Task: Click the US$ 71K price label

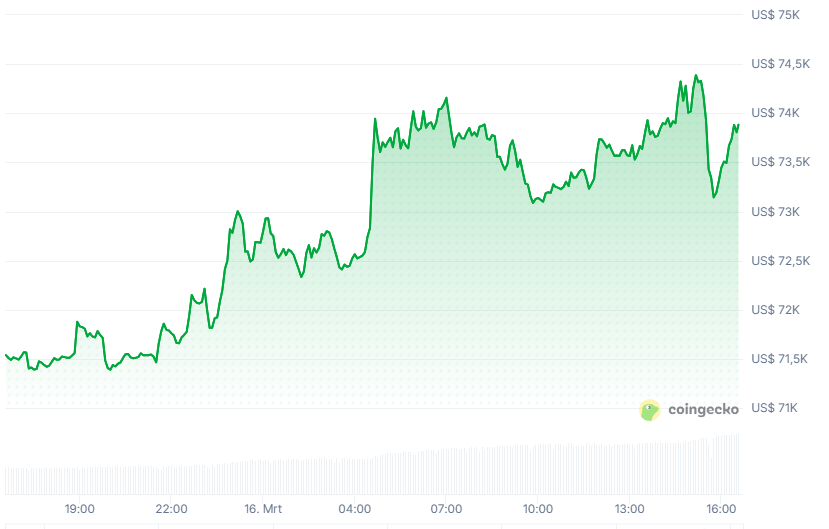Action: [776, 408]
